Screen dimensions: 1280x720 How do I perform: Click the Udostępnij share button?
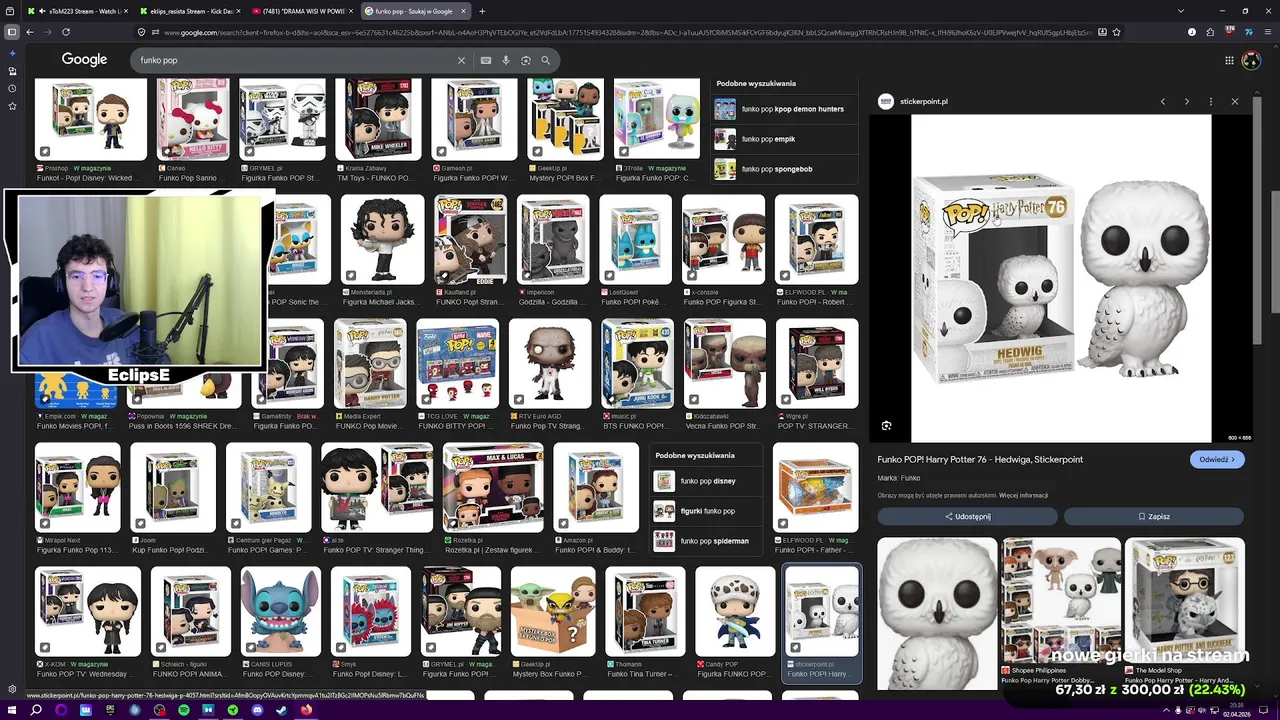tap(968, 517)
